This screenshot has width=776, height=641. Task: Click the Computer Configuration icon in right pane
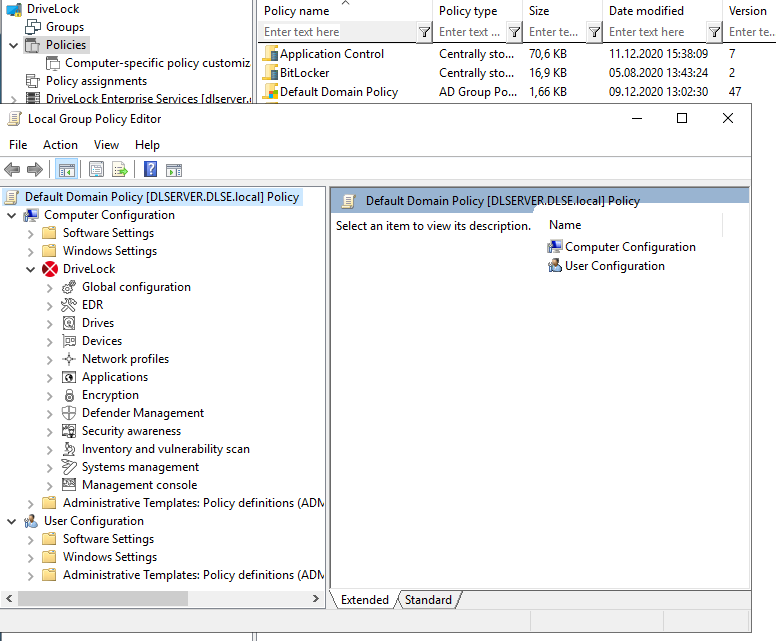click(x=555, y=247)
